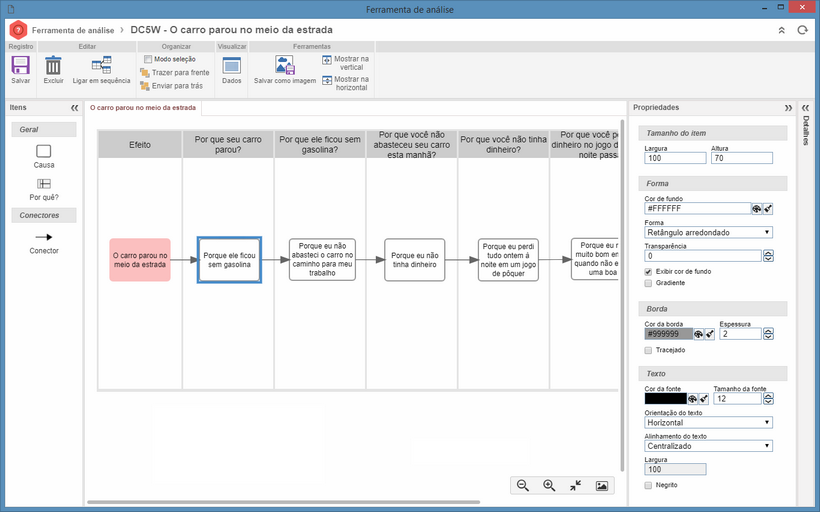This screenshot has height=512, width=820.
Task: Collapse the Propriedades panel
Action: tap(788, 108)
